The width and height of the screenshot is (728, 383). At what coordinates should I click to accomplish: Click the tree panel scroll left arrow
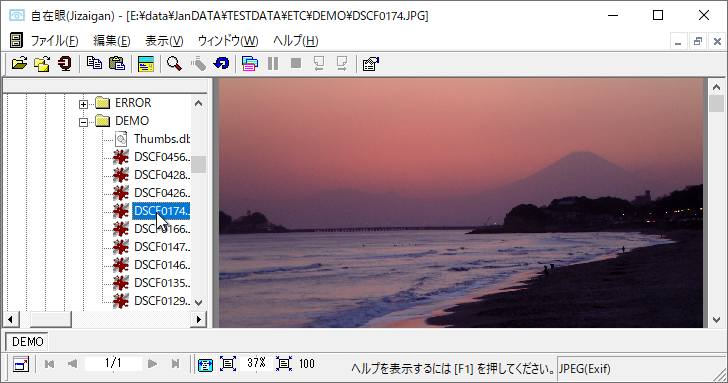coord(11,319)
